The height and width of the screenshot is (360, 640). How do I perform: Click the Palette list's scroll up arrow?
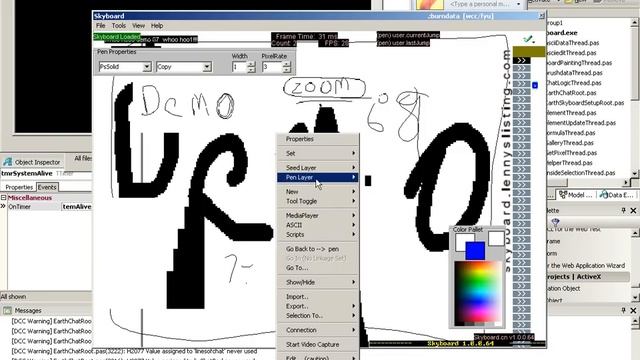[635, 233]
